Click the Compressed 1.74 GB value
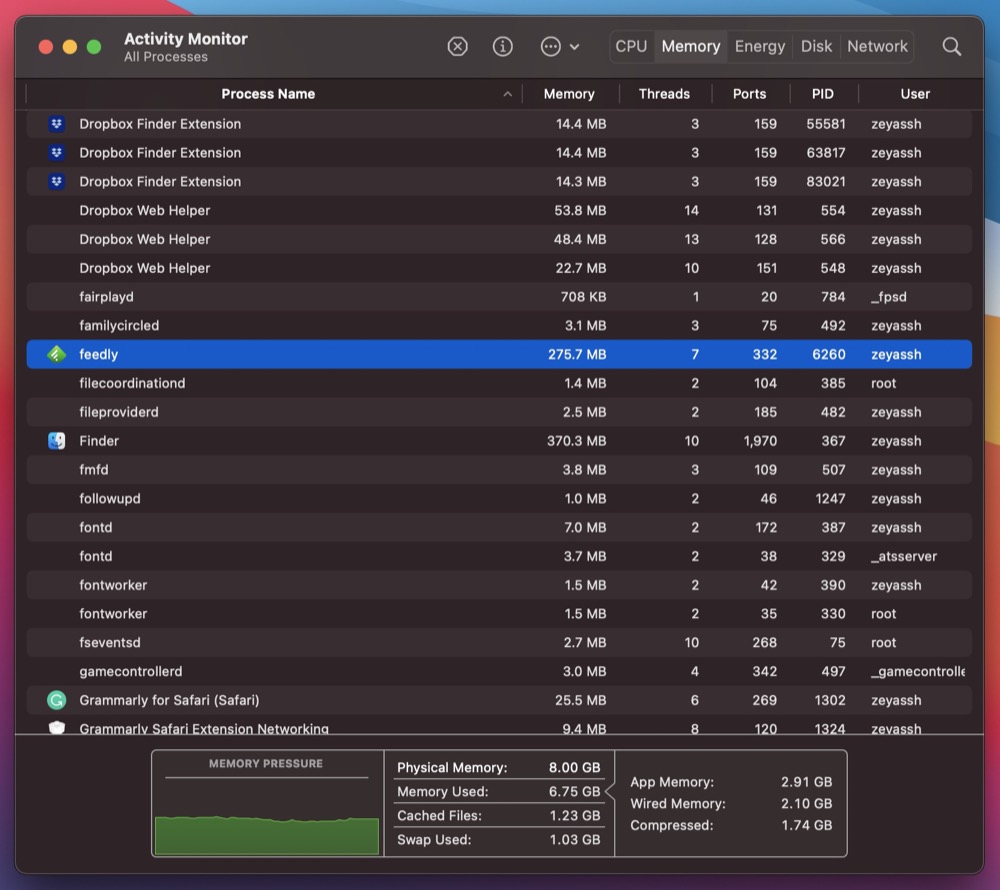Image resolution: width=1000 pixels, height=890 pixels. coord(806,825)
